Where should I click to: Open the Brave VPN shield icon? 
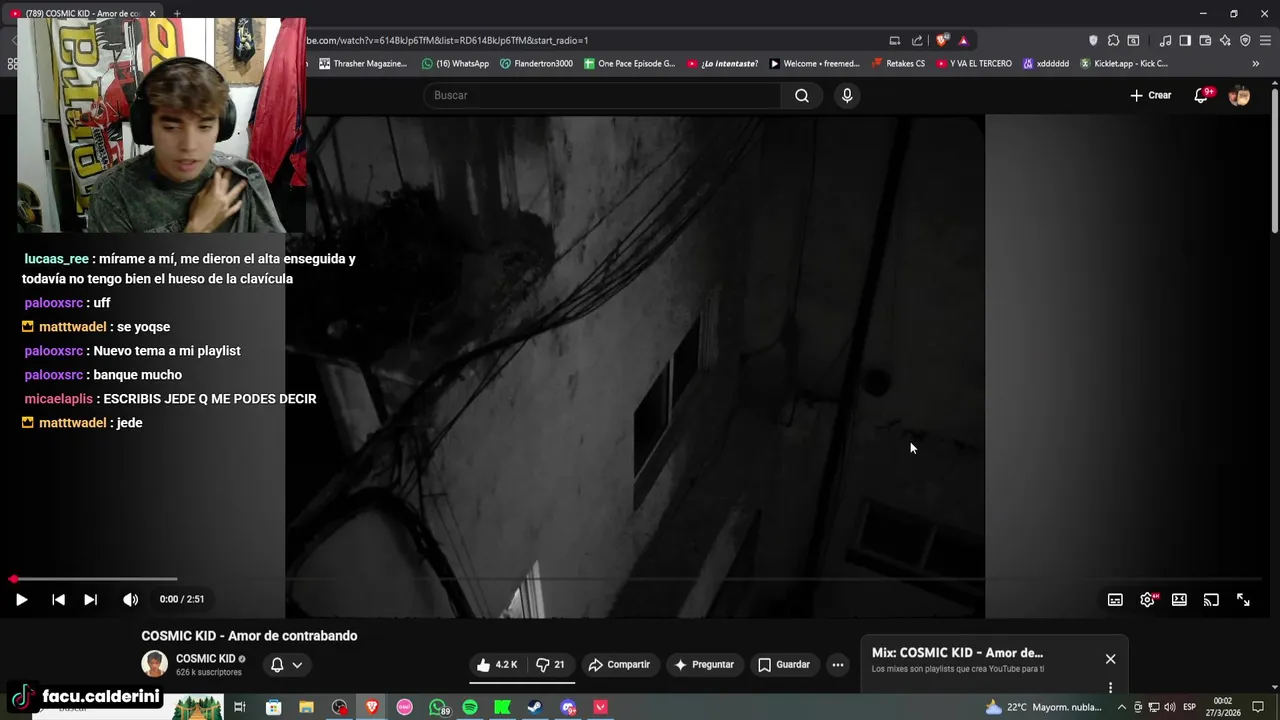coord(1245,41)
